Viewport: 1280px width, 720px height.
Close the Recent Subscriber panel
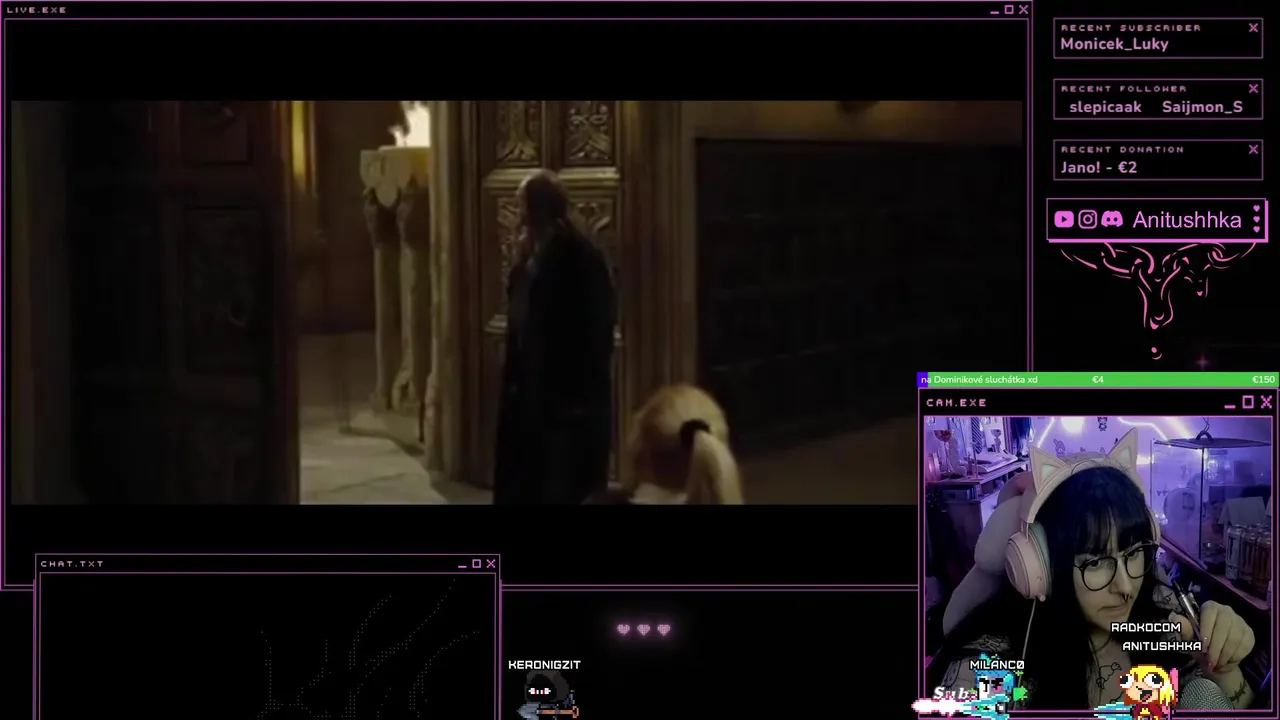pyautogui.click(x=1253, y=28)
